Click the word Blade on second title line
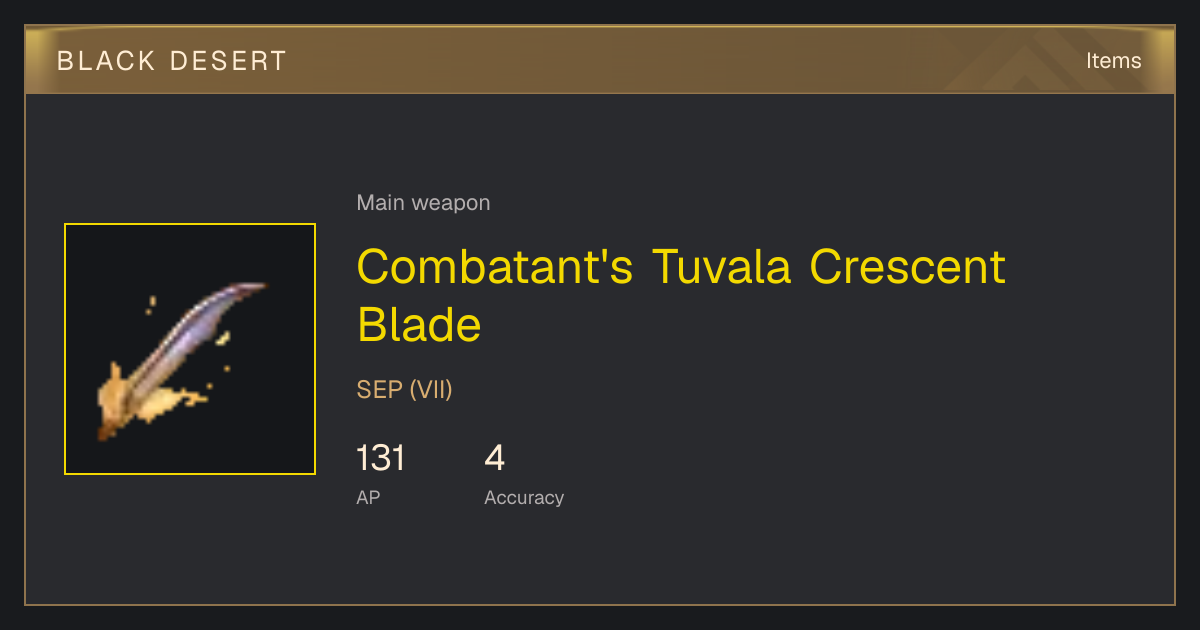1200x630 pixels. [x=419, y=324]
